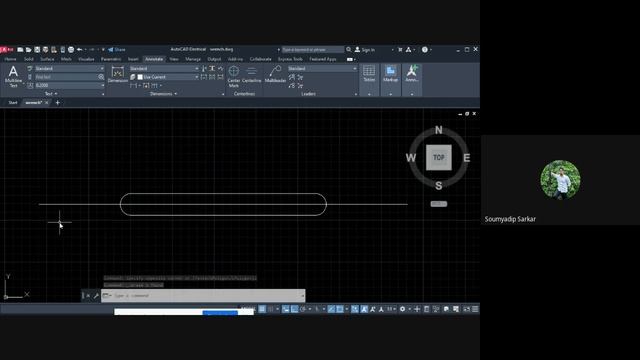
Task: Click the Redo arrow
Action: pos(92,49)
